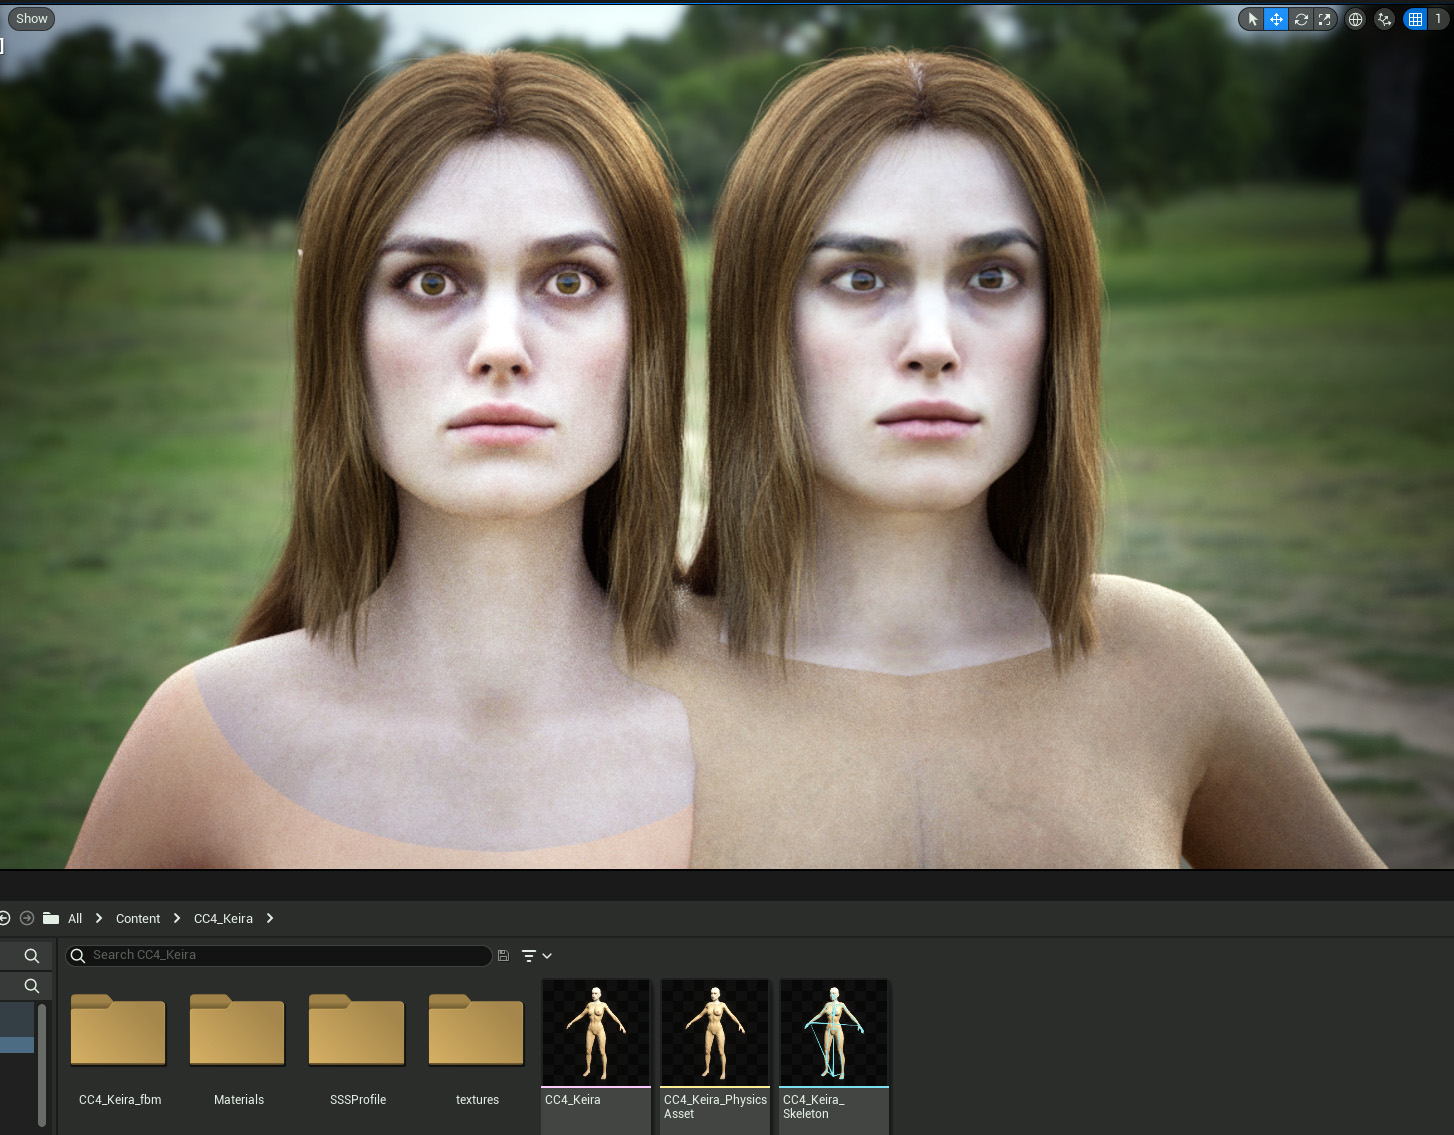Open the grid snap size value 1
This screenshot has height=1135, width=1454.
pos(1438,19)
